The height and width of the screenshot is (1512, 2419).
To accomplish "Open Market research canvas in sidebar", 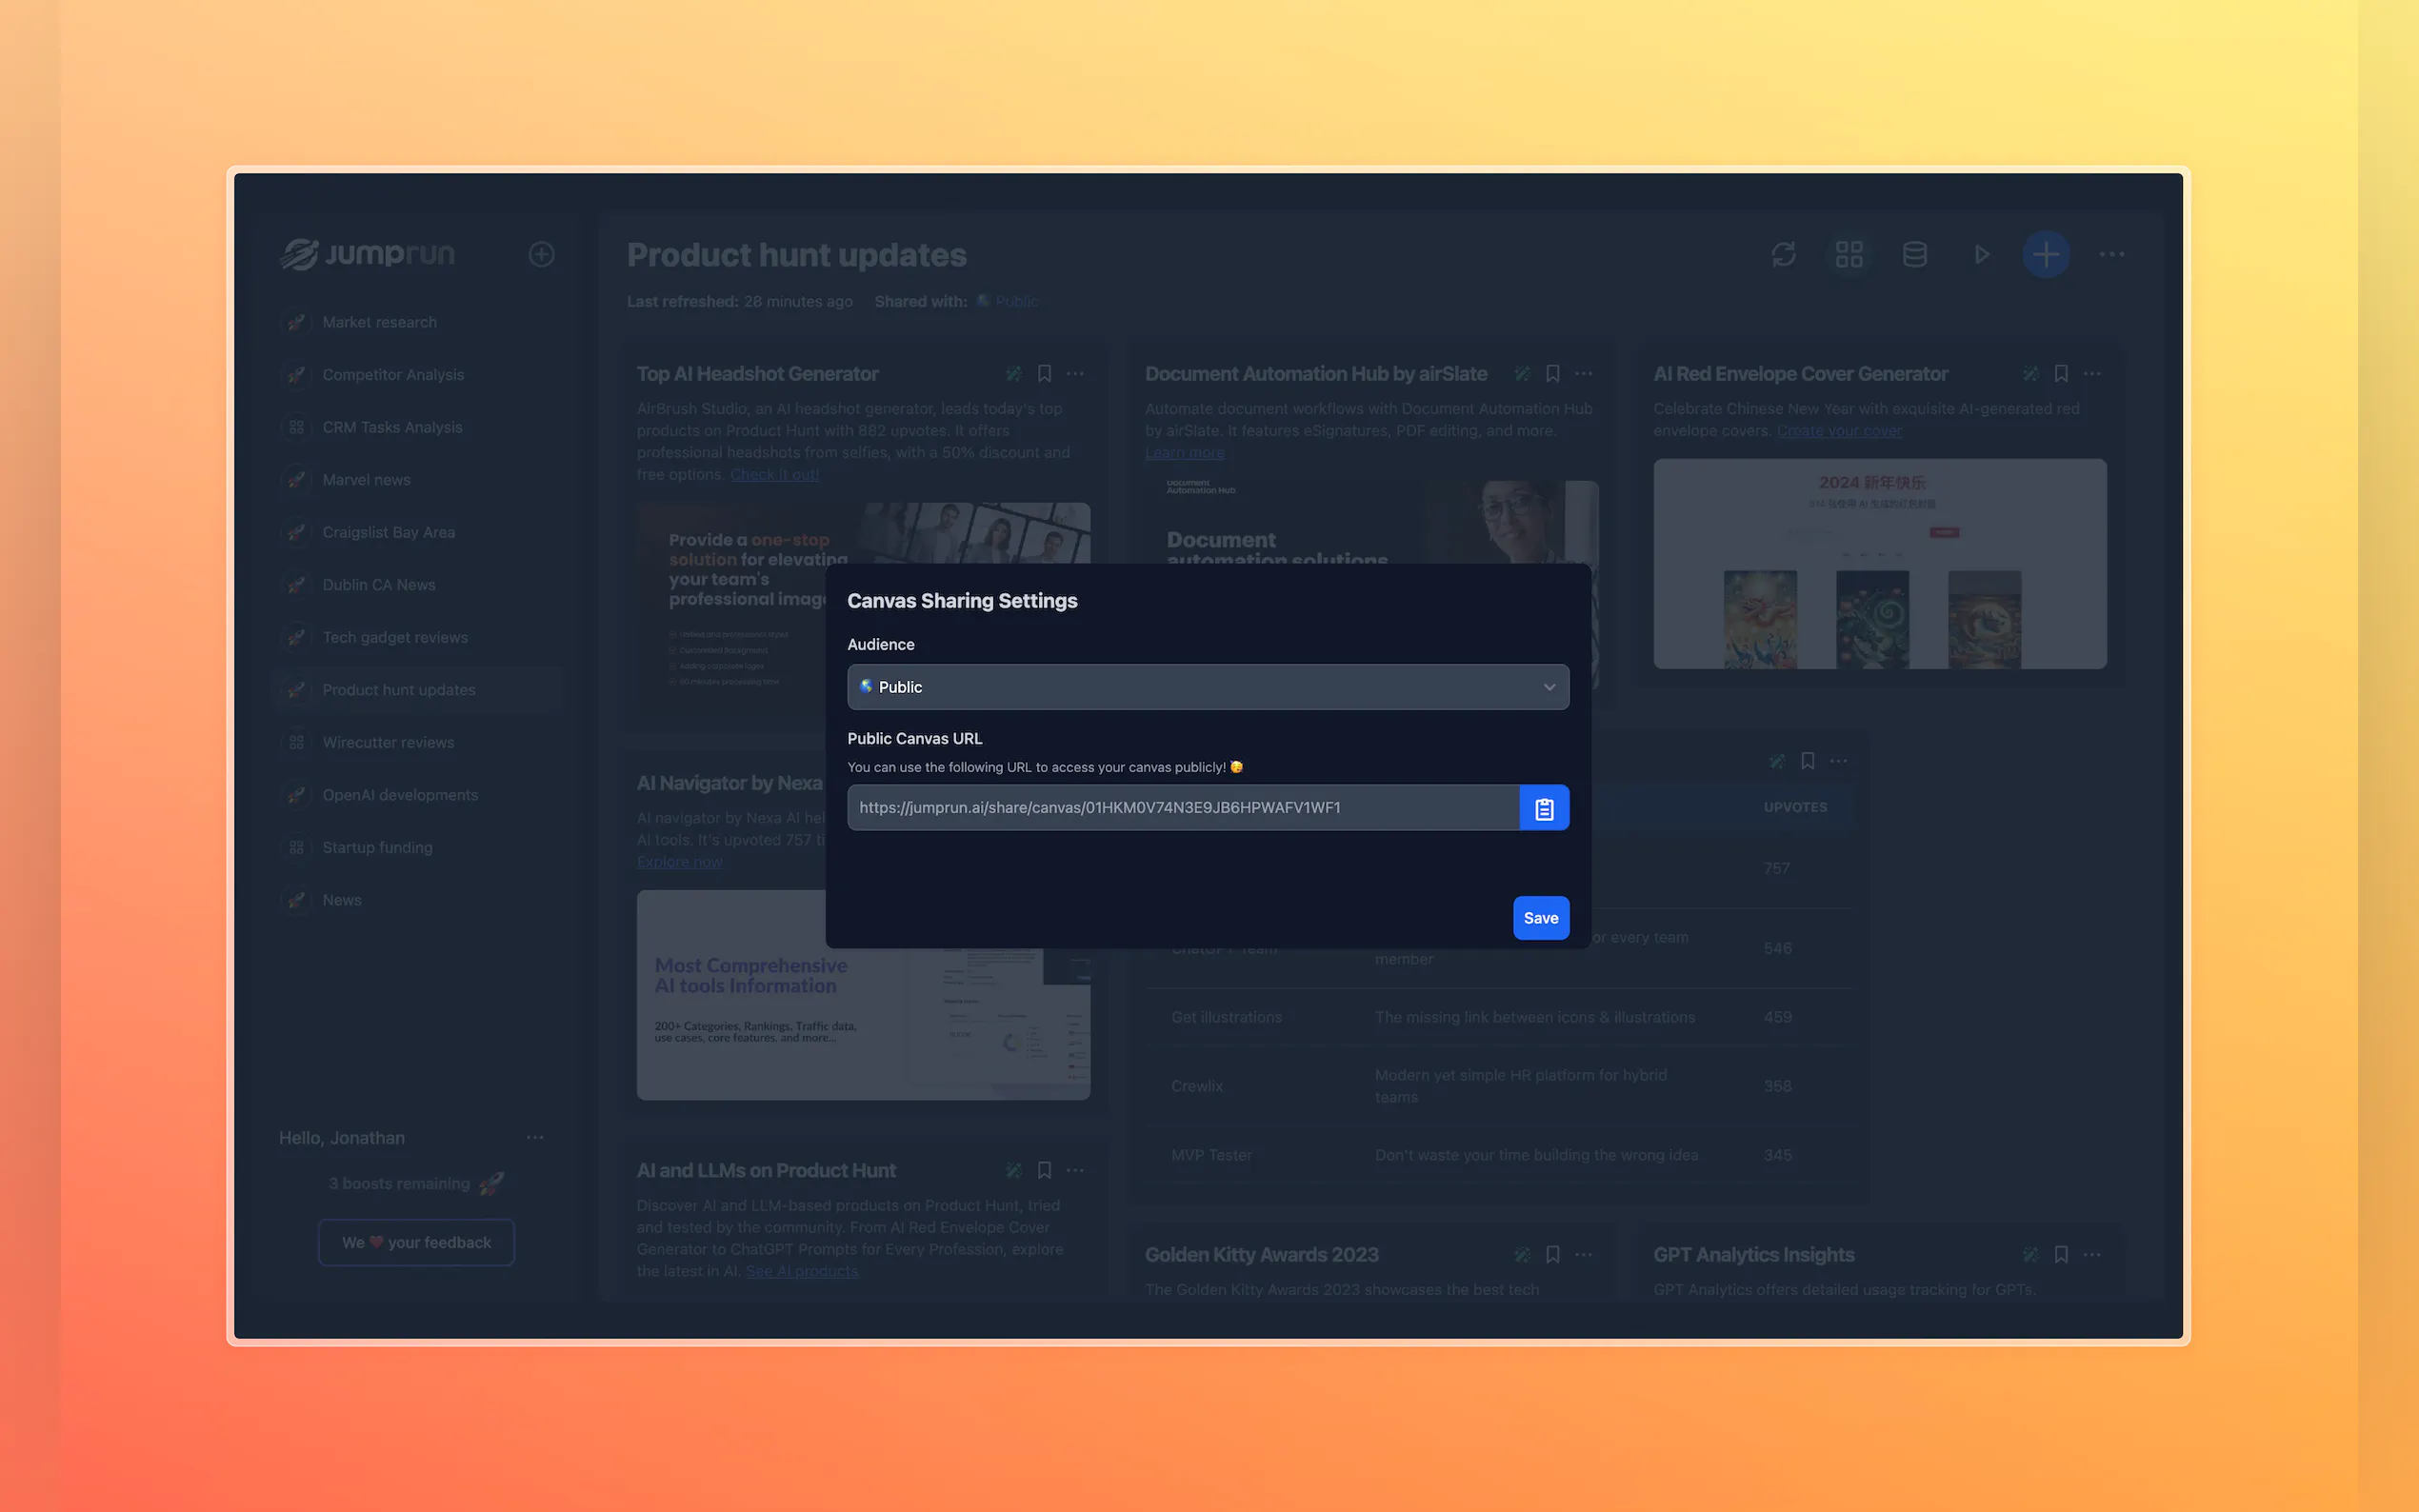I will click(x=379, y=322).
